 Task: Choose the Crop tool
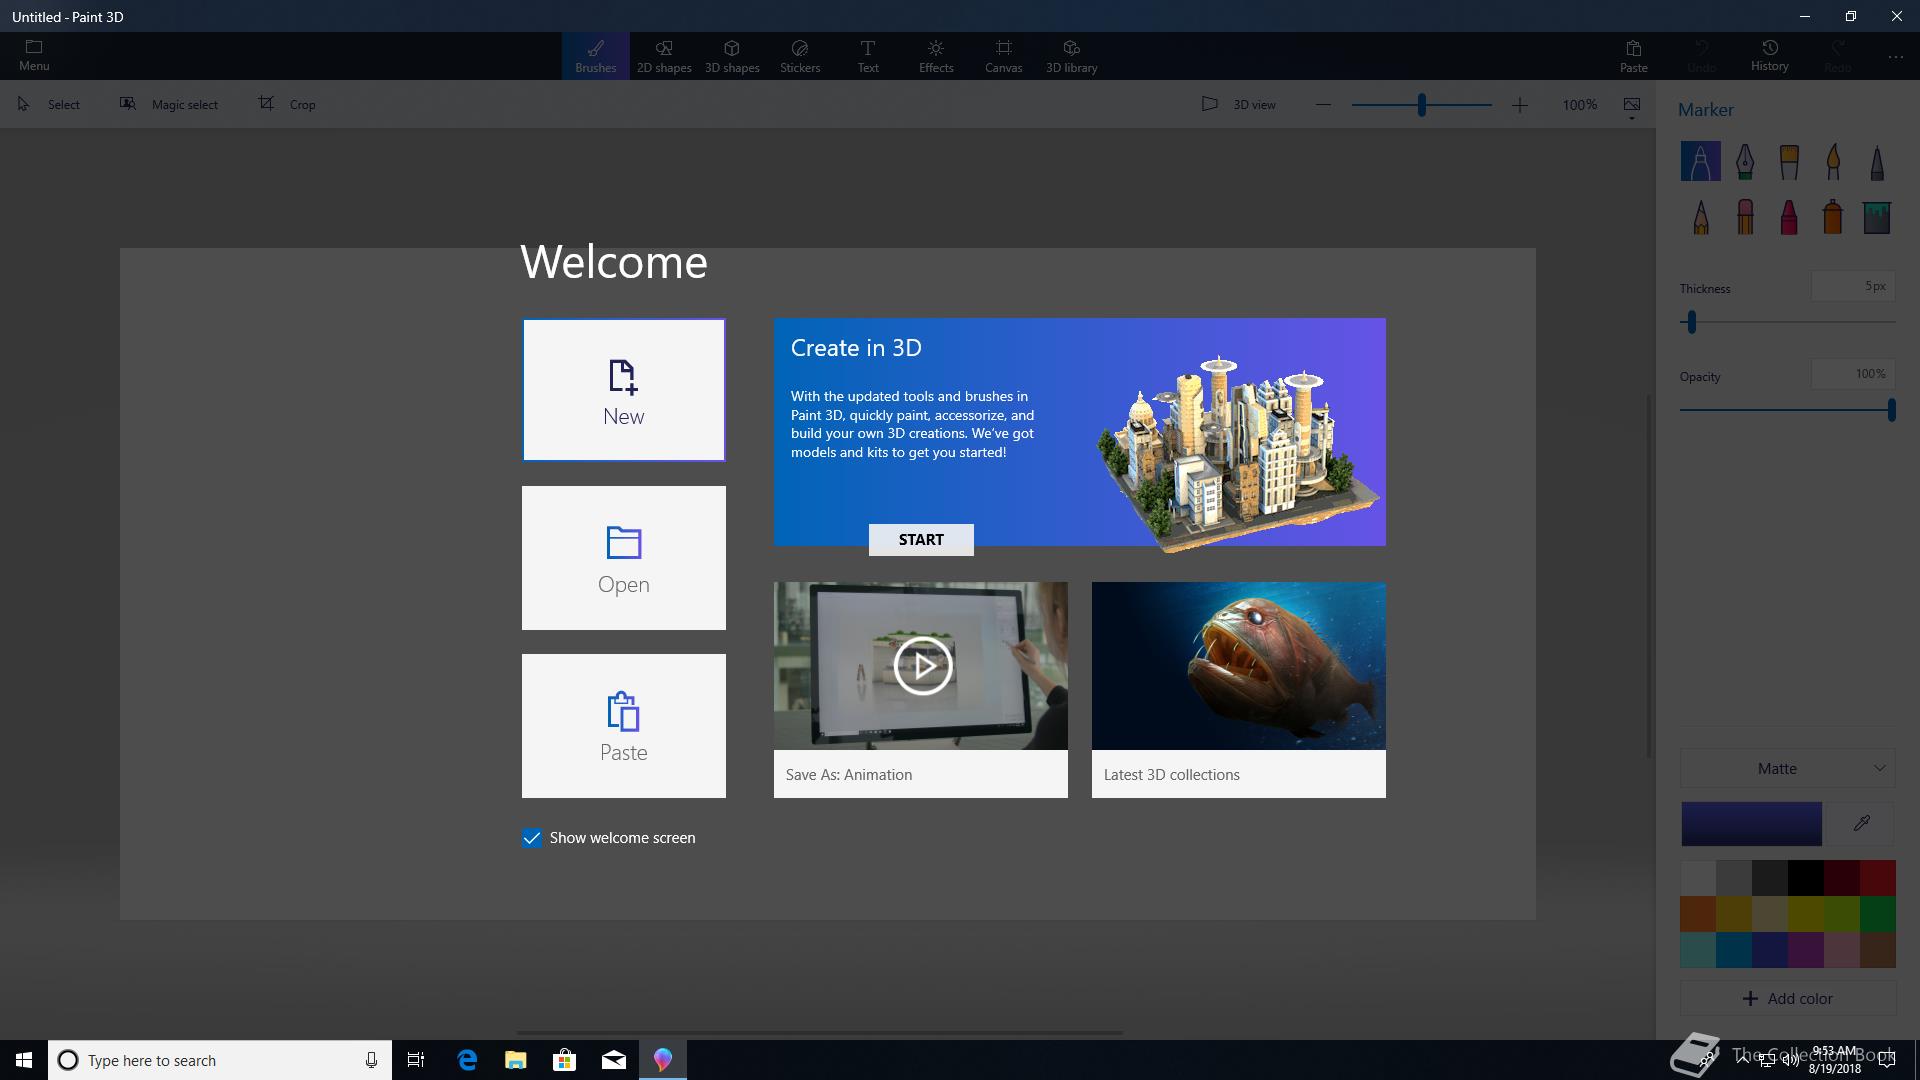click(287, 104)
